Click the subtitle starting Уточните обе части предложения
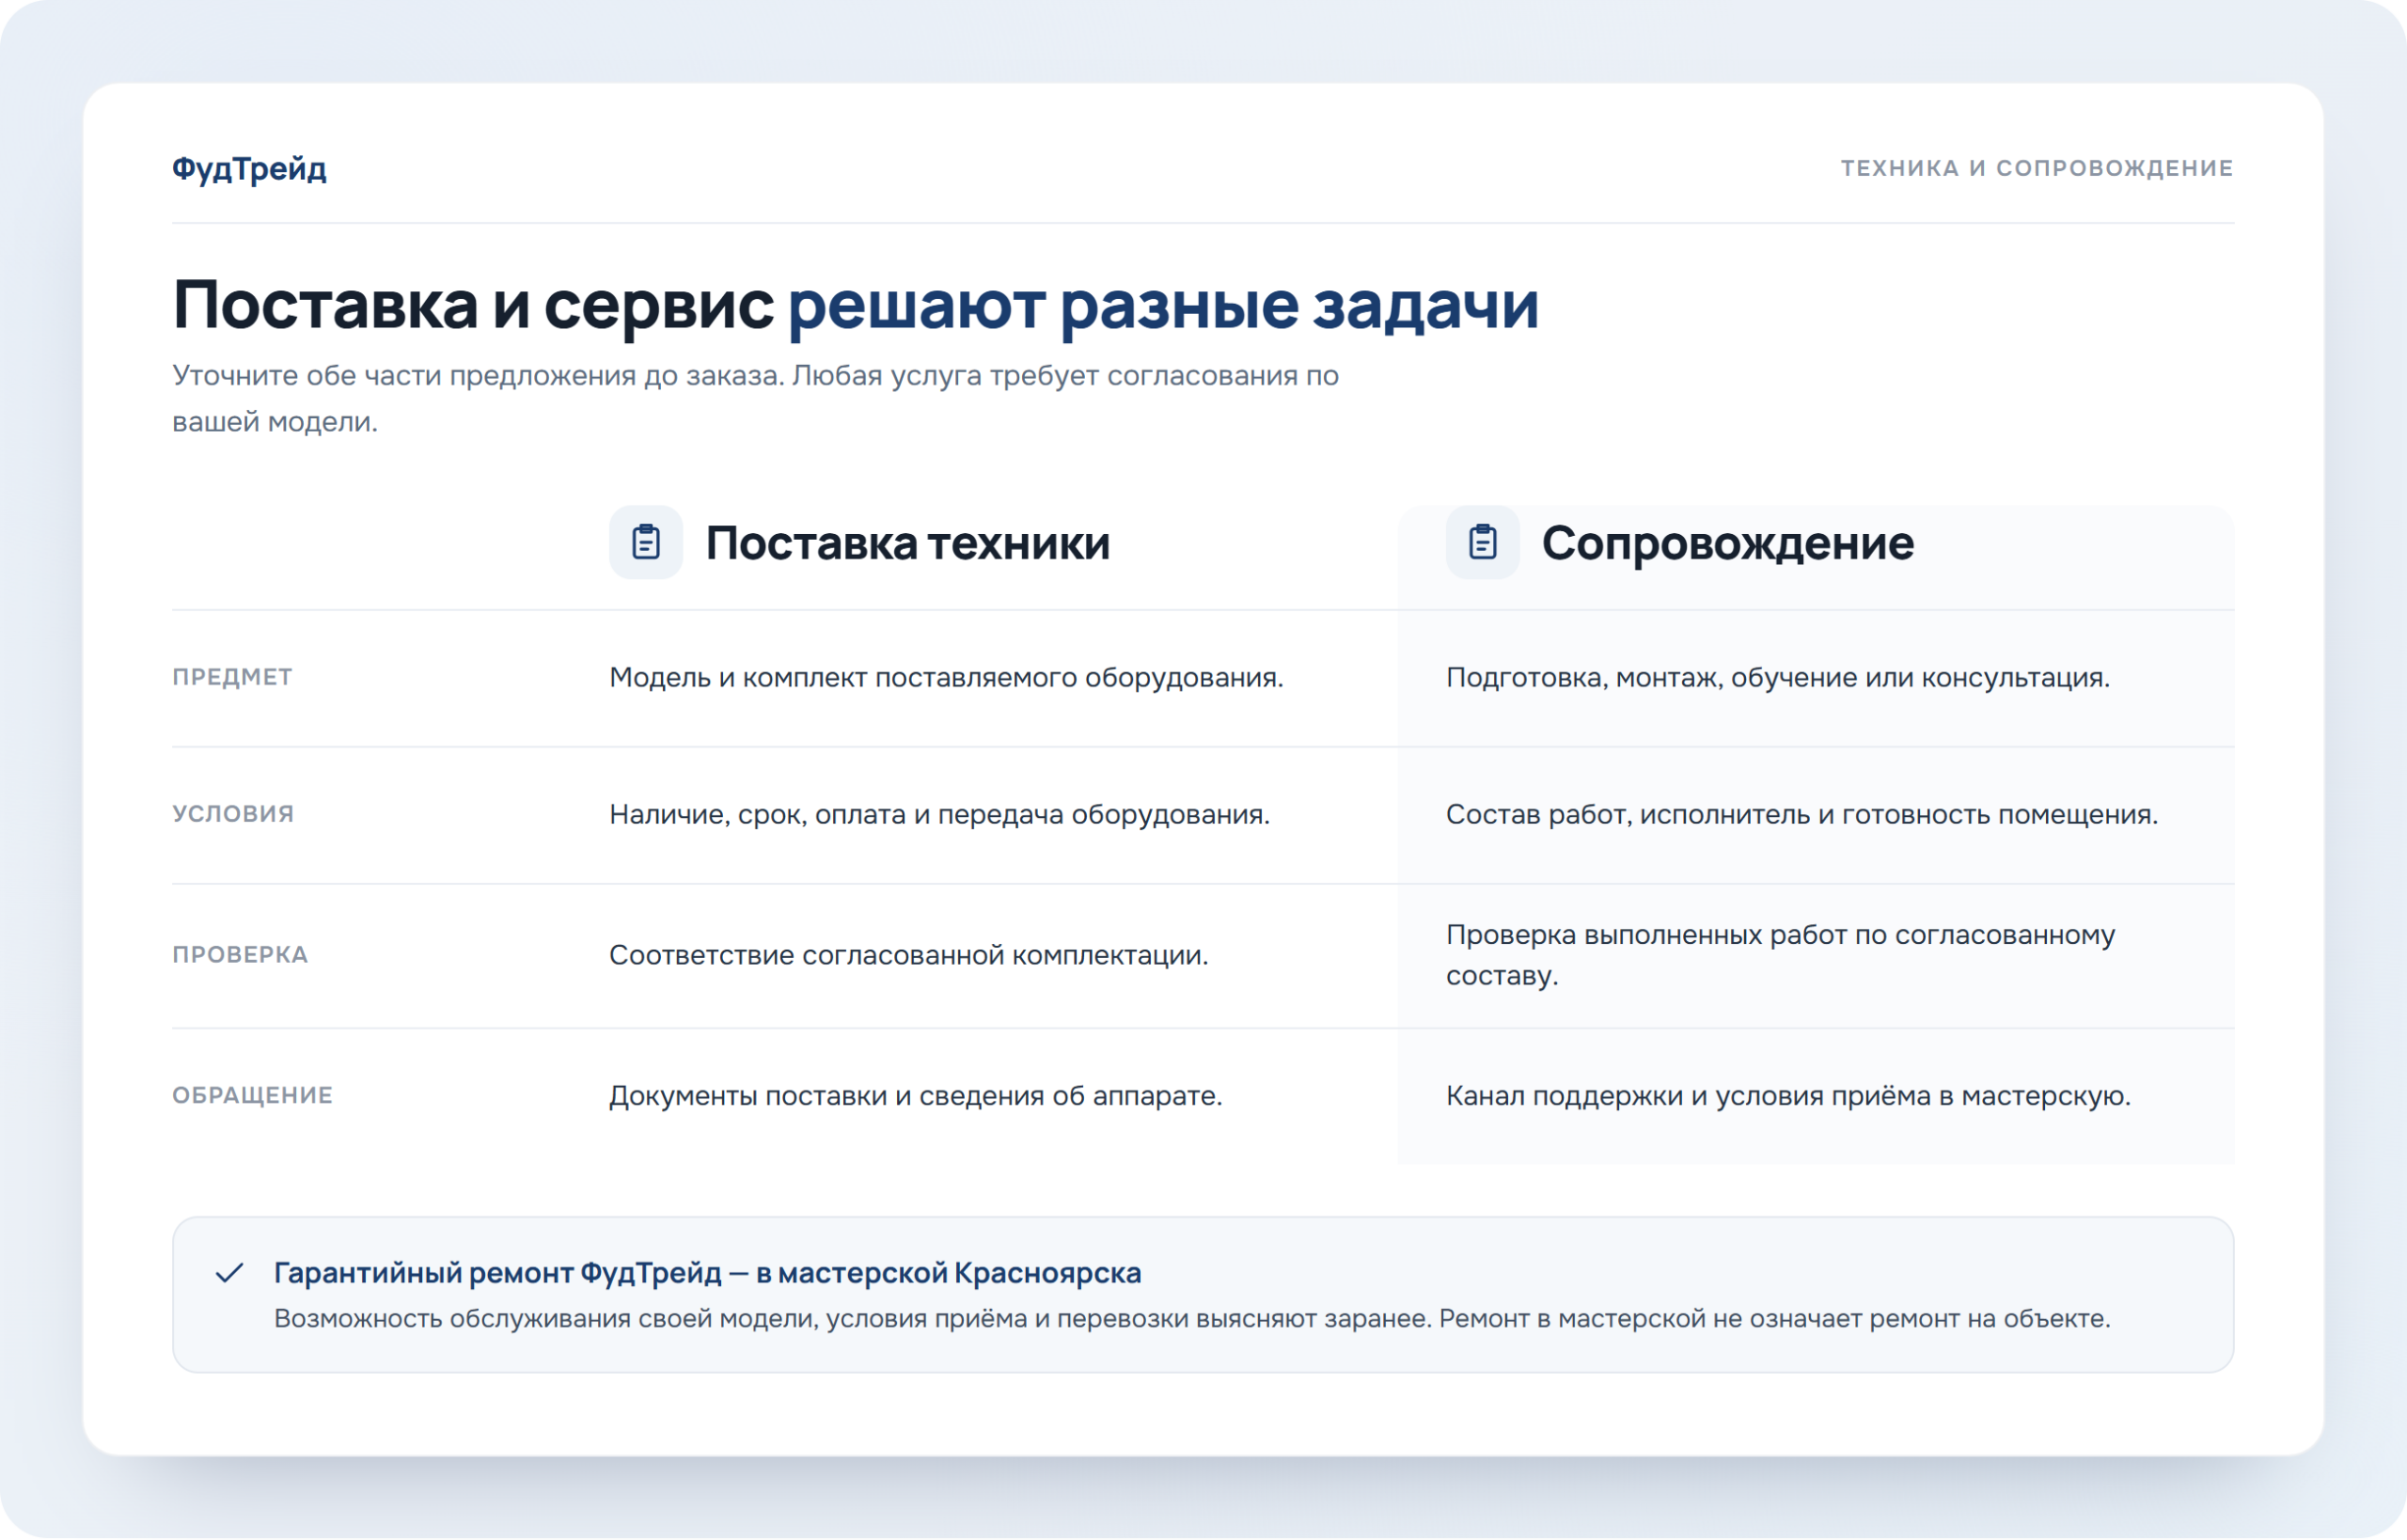Screen dimensions: 2407x1540 pyautogui.click(x=755, y=398)
